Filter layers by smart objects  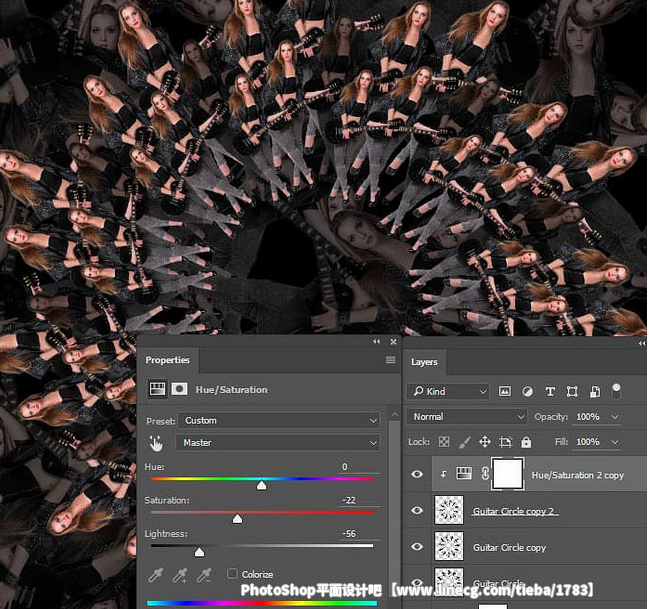595,391
